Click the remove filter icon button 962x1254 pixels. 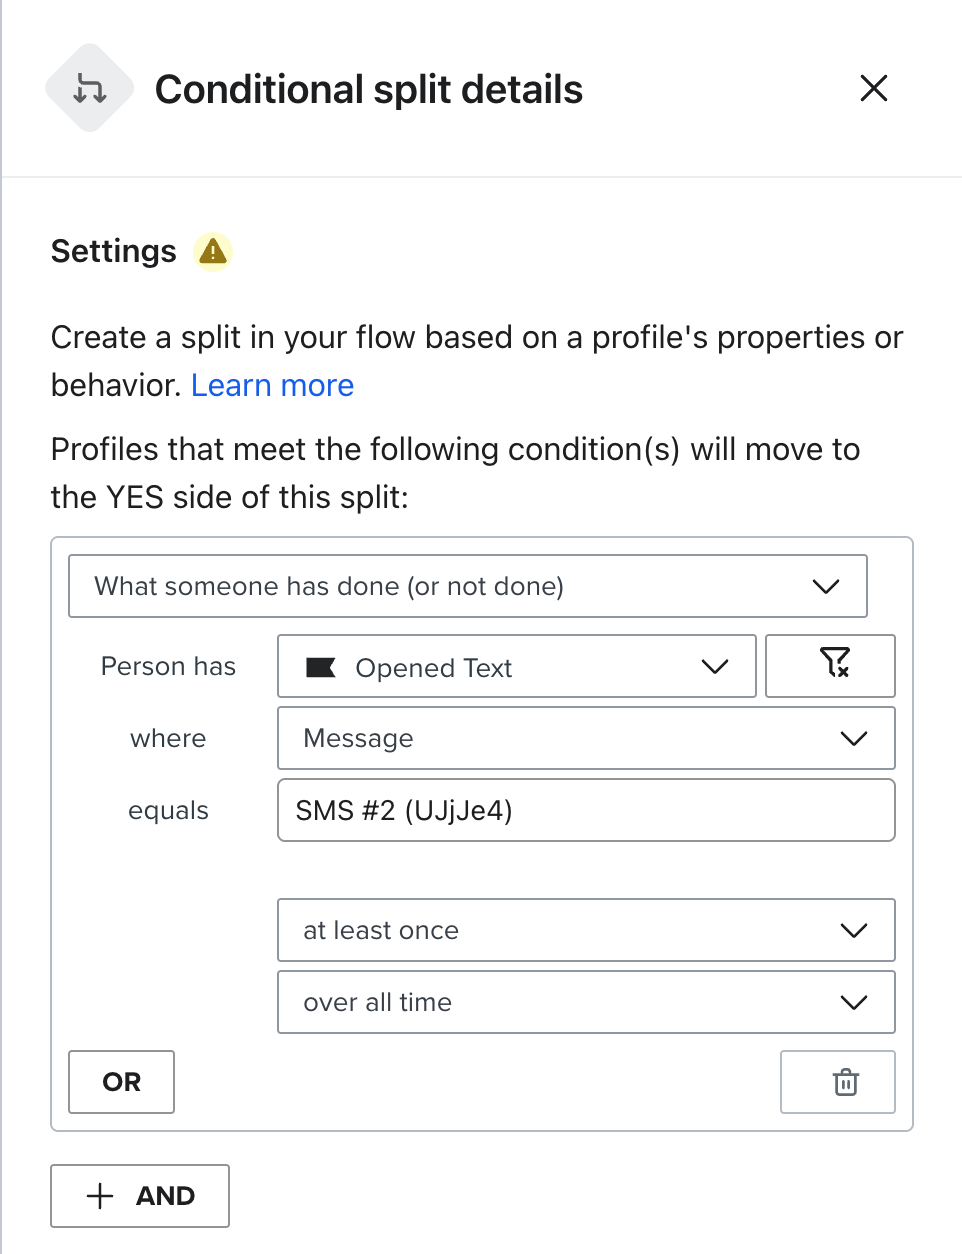830,666
